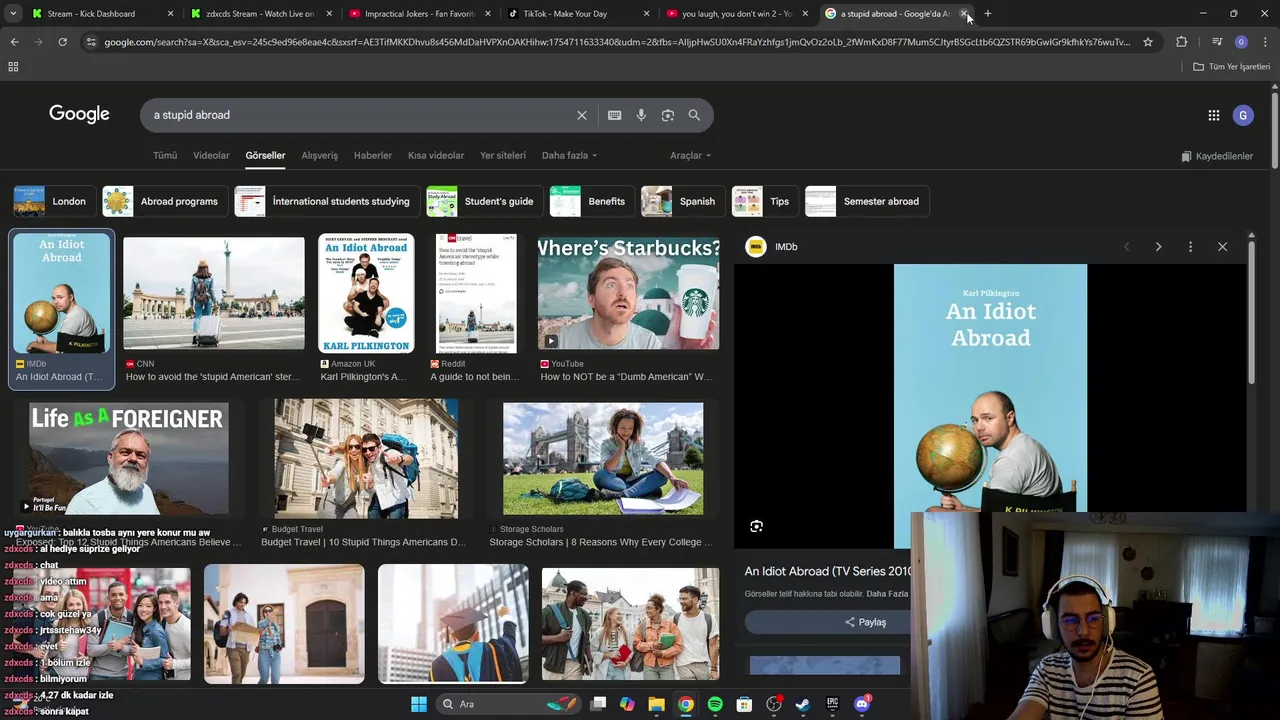Go to Google homepage via logo
Screen dimensions: 1280x720
(x=79, y=114)
